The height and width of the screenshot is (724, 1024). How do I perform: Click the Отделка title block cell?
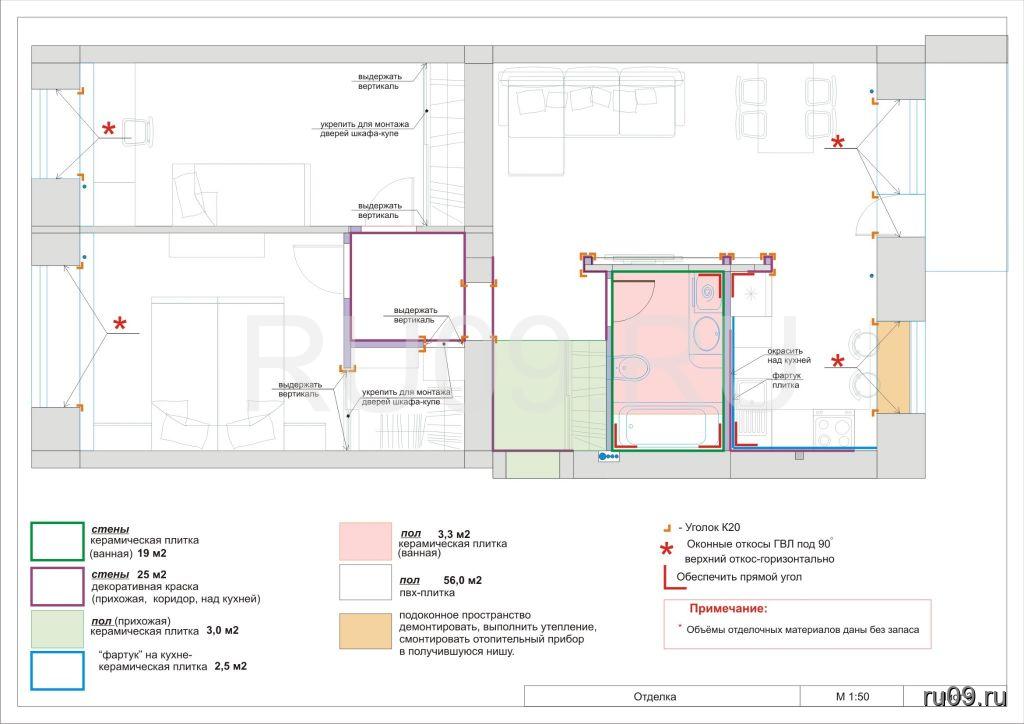pyautogui.click(x=655, y=696)
